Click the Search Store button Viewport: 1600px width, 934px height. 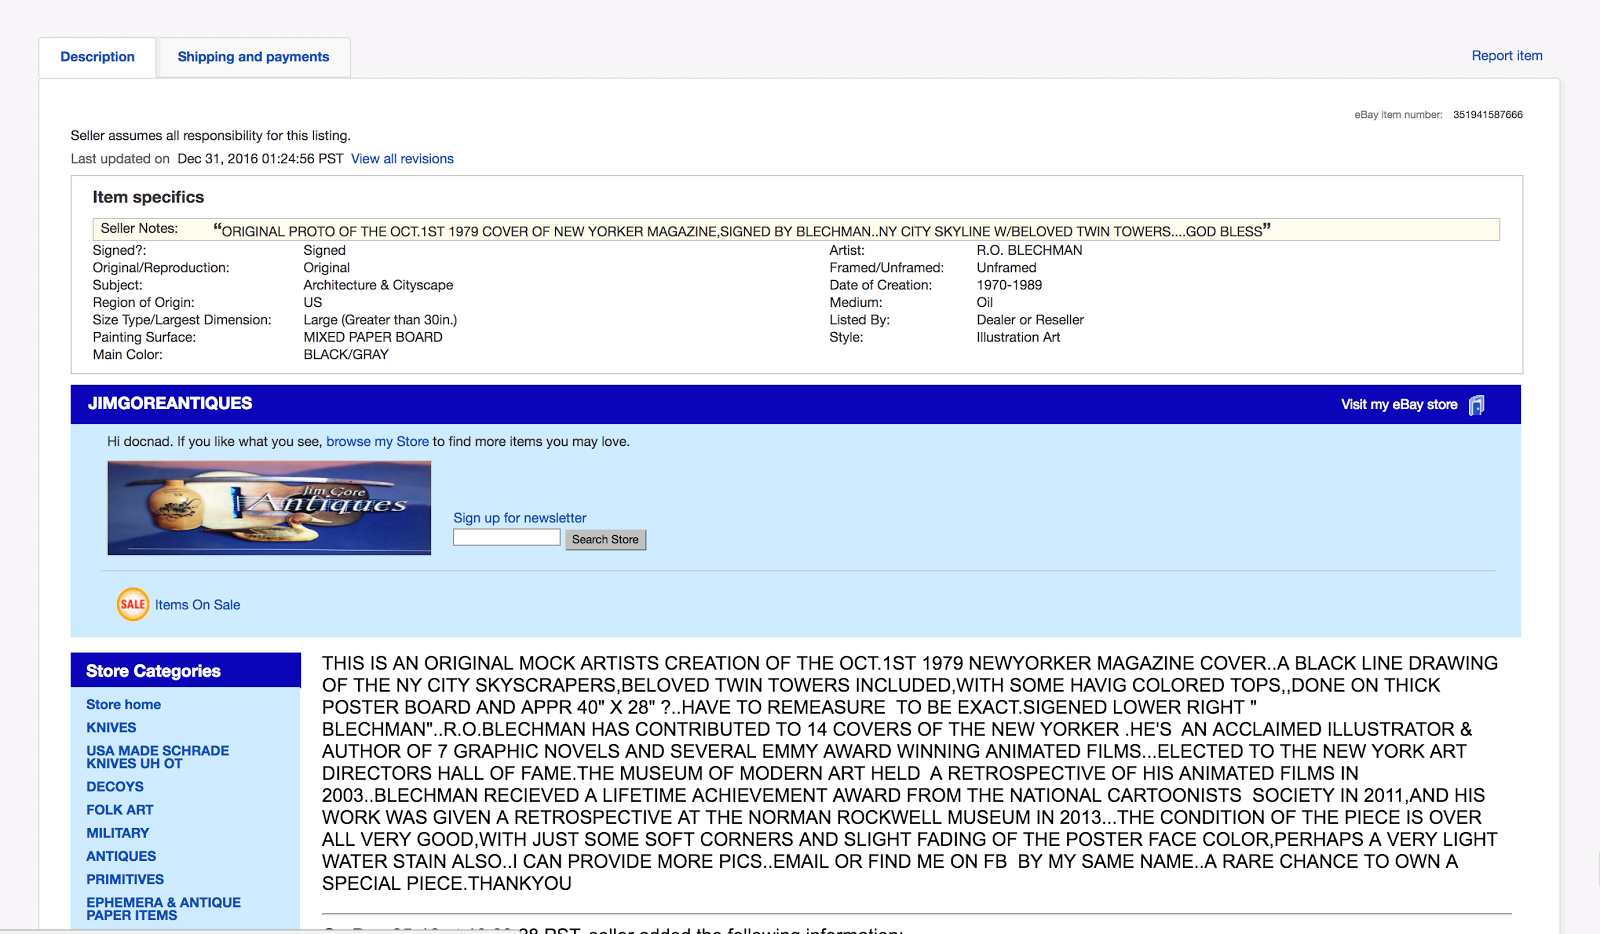[x=605, y=540]
